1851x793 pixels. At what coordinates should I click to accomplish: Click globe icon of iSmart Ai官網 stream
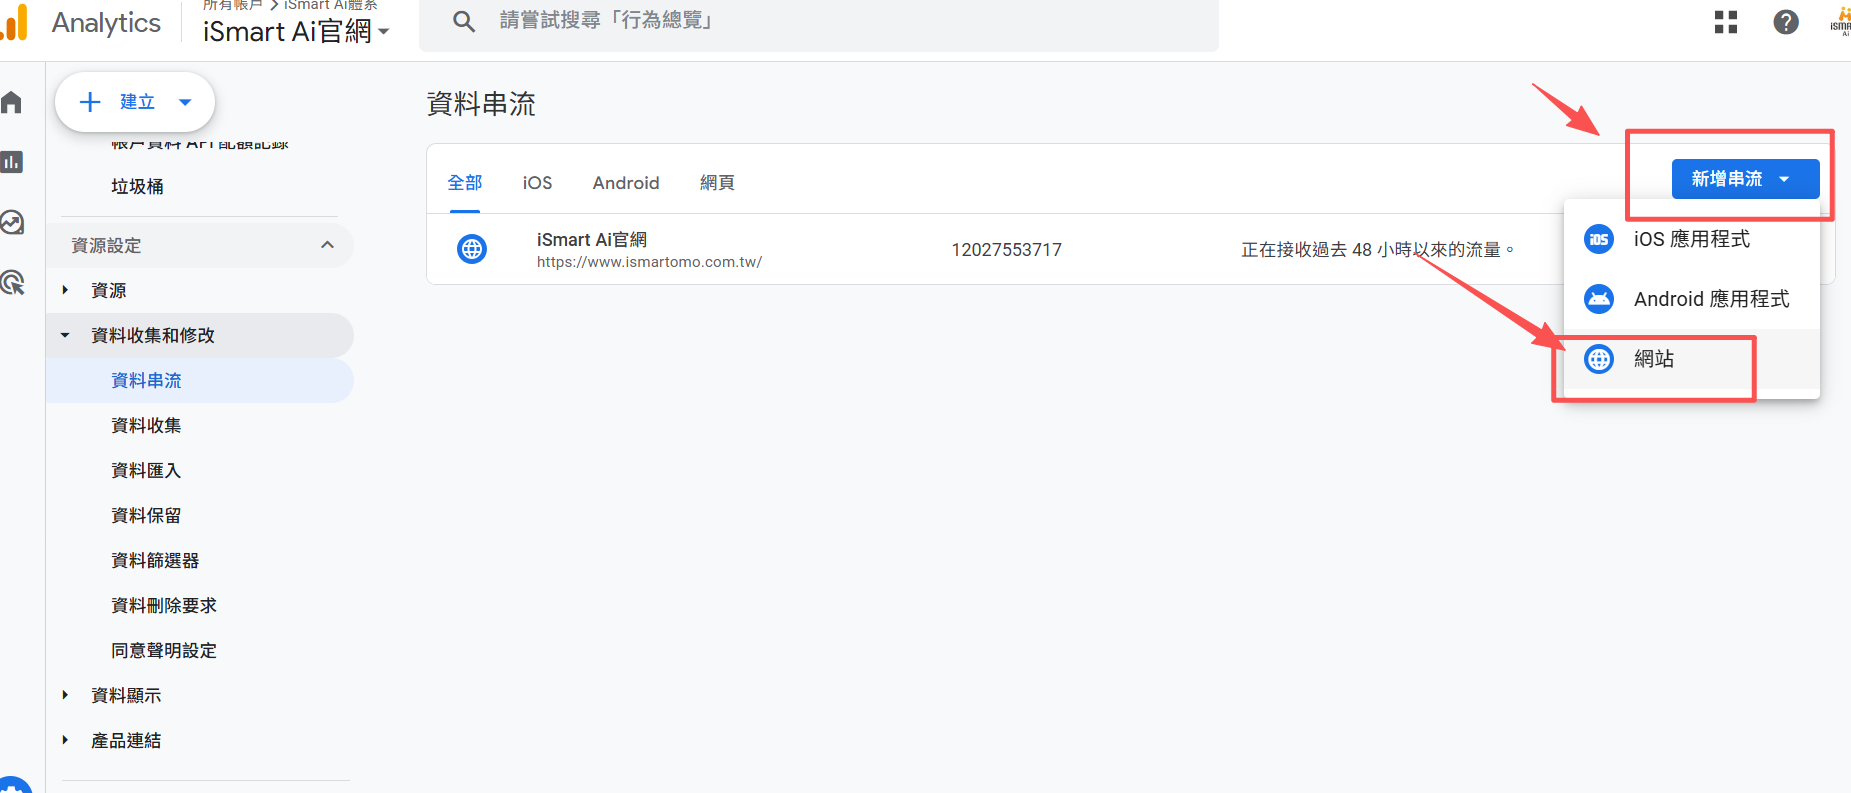pyautogui.click(x=472, y=249)
